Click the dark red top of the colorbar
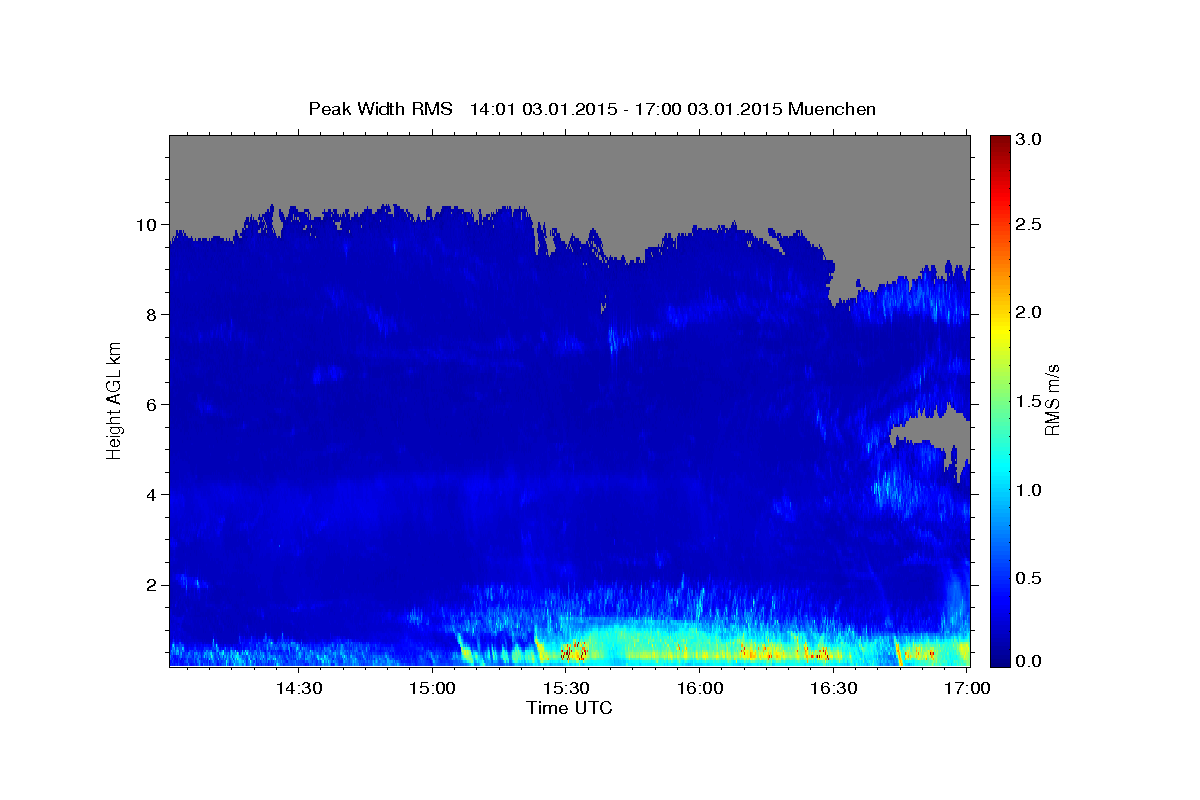The width and height of the screenshot is (1200, 800). [x=1000, y=142]
